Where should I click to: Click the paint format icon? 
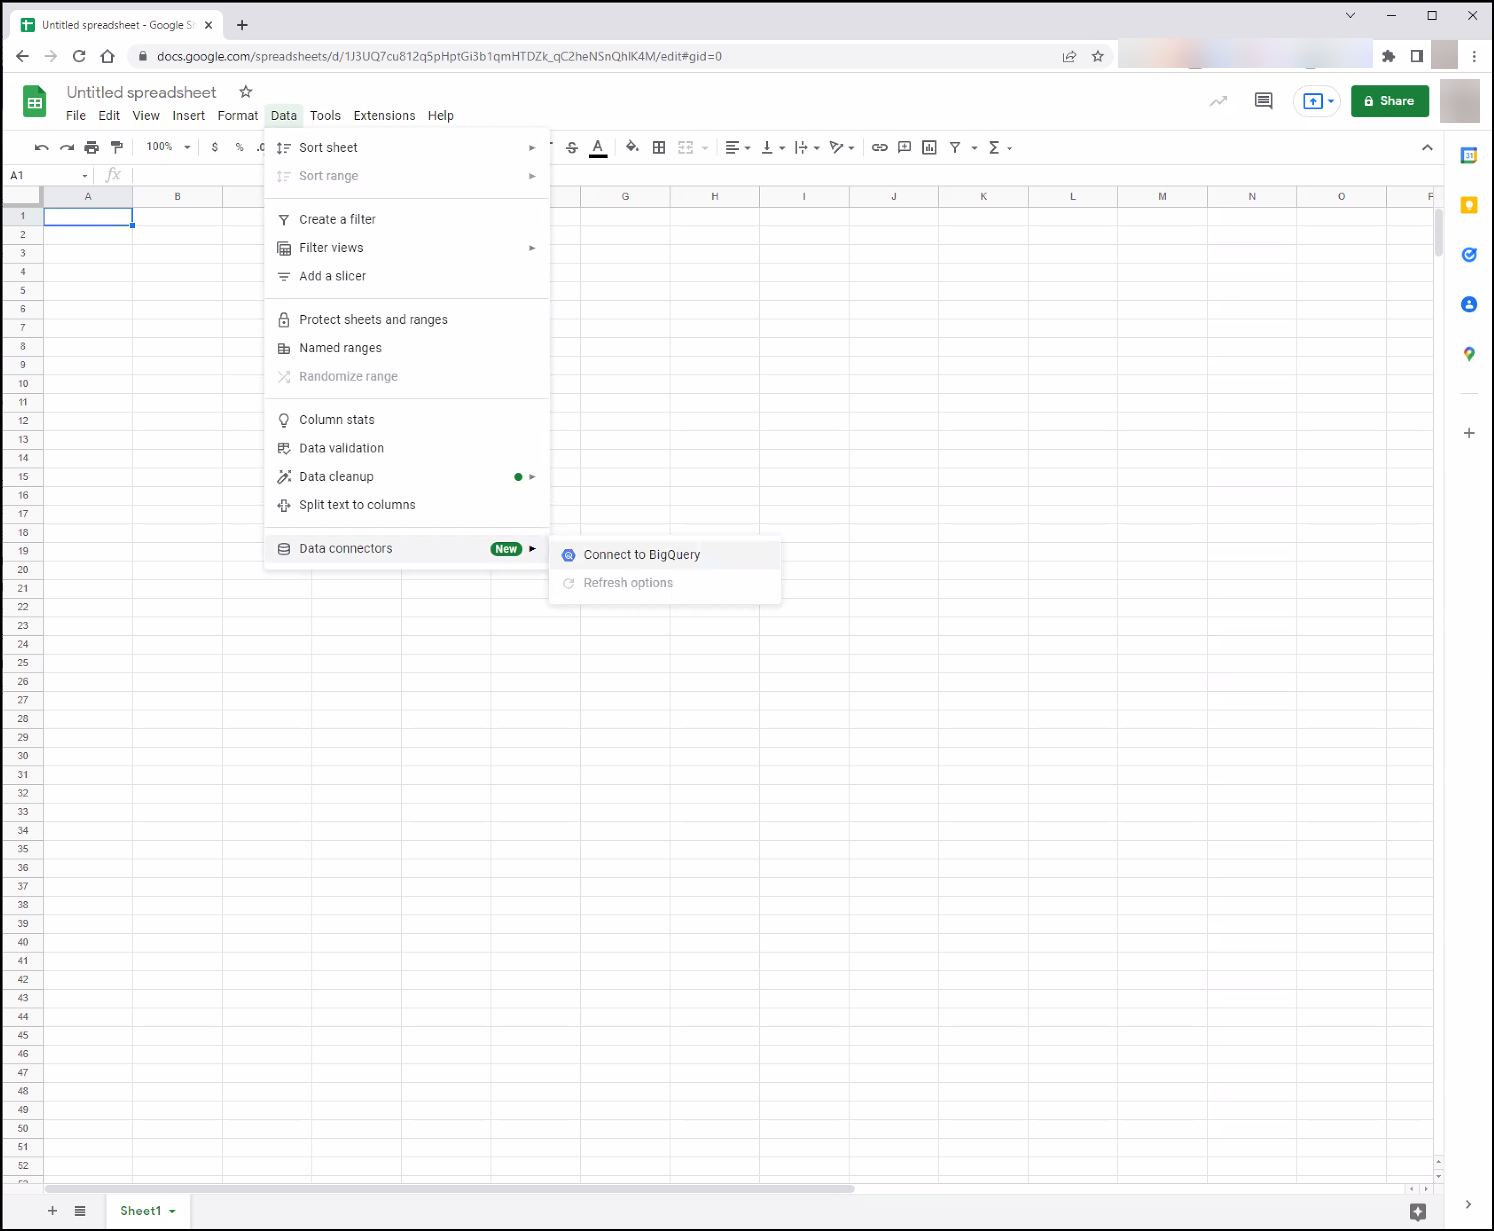pyautogui.click(x=117, y=147)
